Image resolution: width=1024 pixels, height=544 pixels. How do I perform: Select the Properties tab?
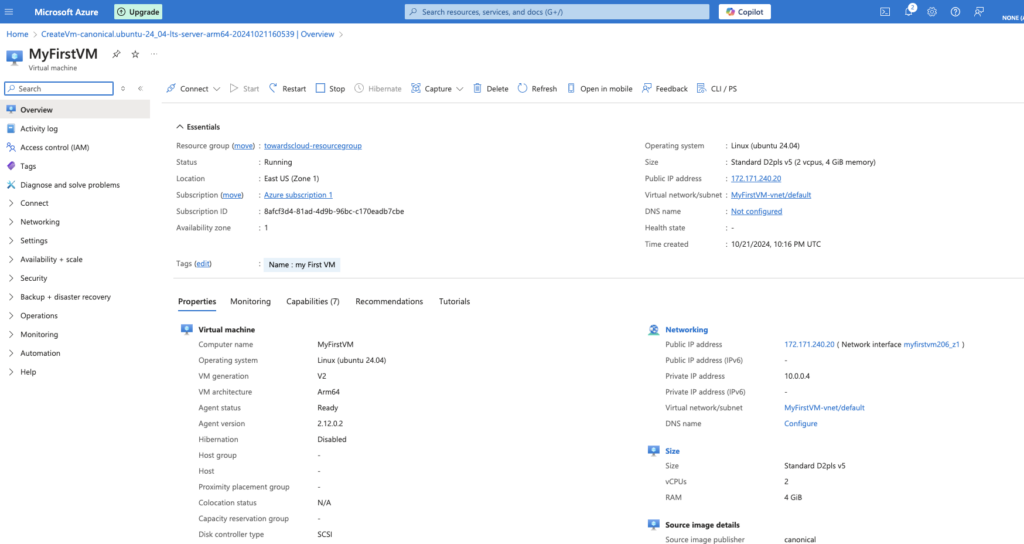click(197, 302)
